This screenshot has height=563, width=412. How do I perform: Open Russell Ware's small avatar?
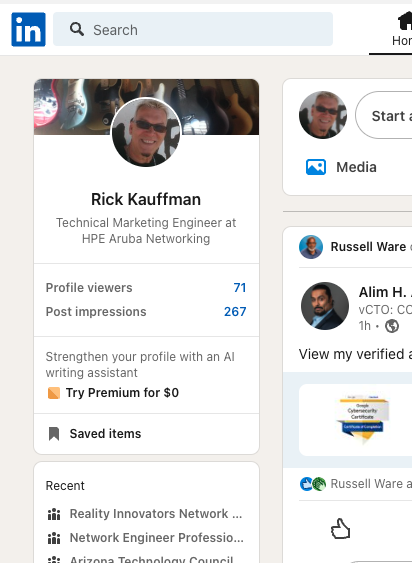(311, 247)
